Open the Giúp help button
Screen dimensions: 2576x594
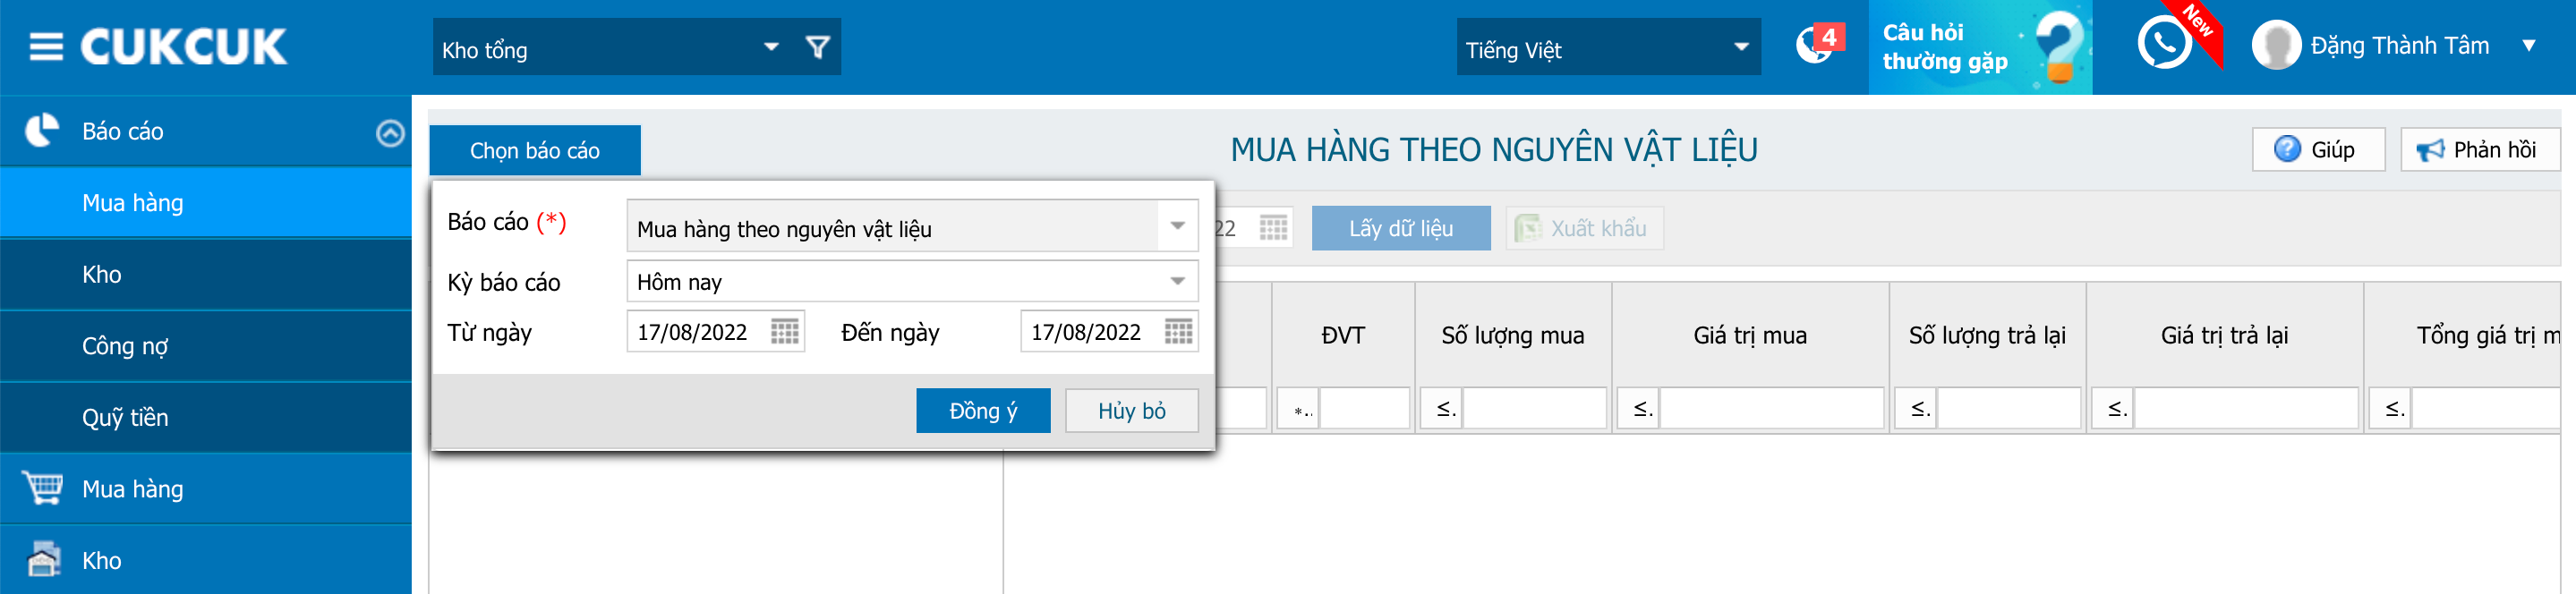pos(2318,149)
